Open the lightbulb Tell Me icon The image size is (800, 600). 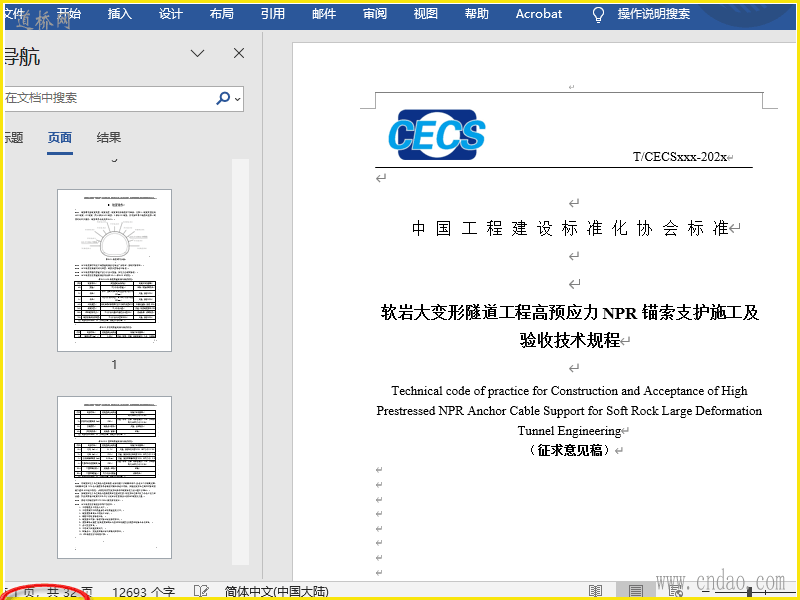(598, 15)
